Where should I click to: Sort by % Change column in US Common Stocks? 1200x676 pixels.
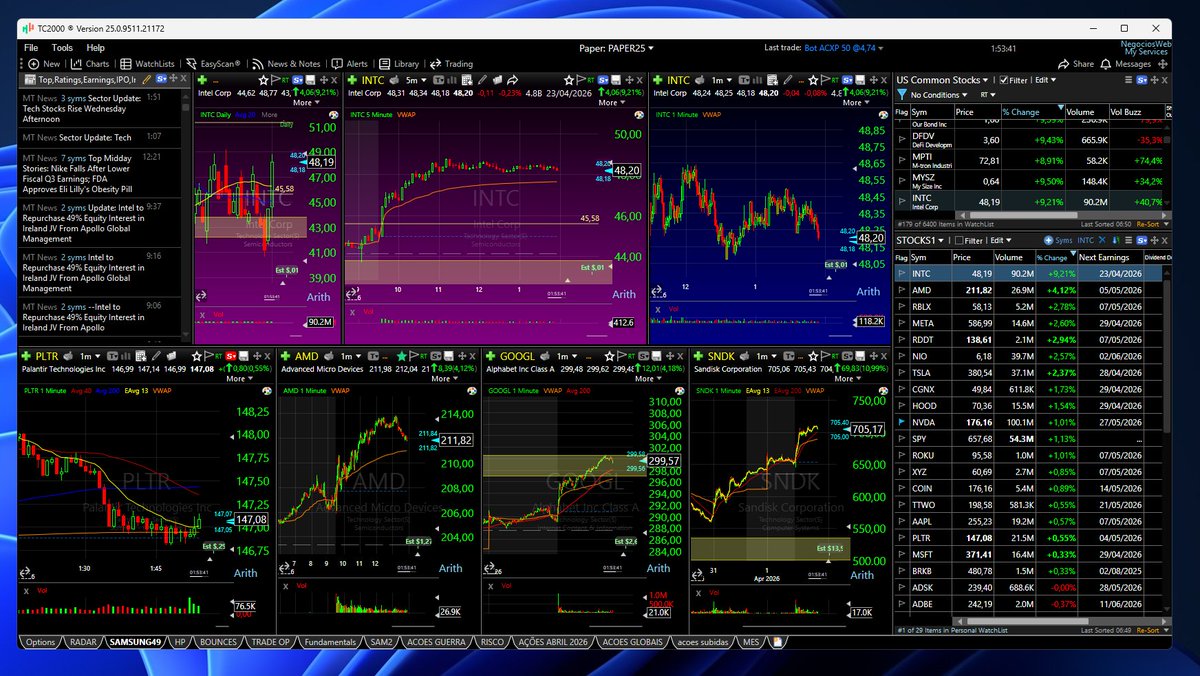click(x=1032, y=112)
